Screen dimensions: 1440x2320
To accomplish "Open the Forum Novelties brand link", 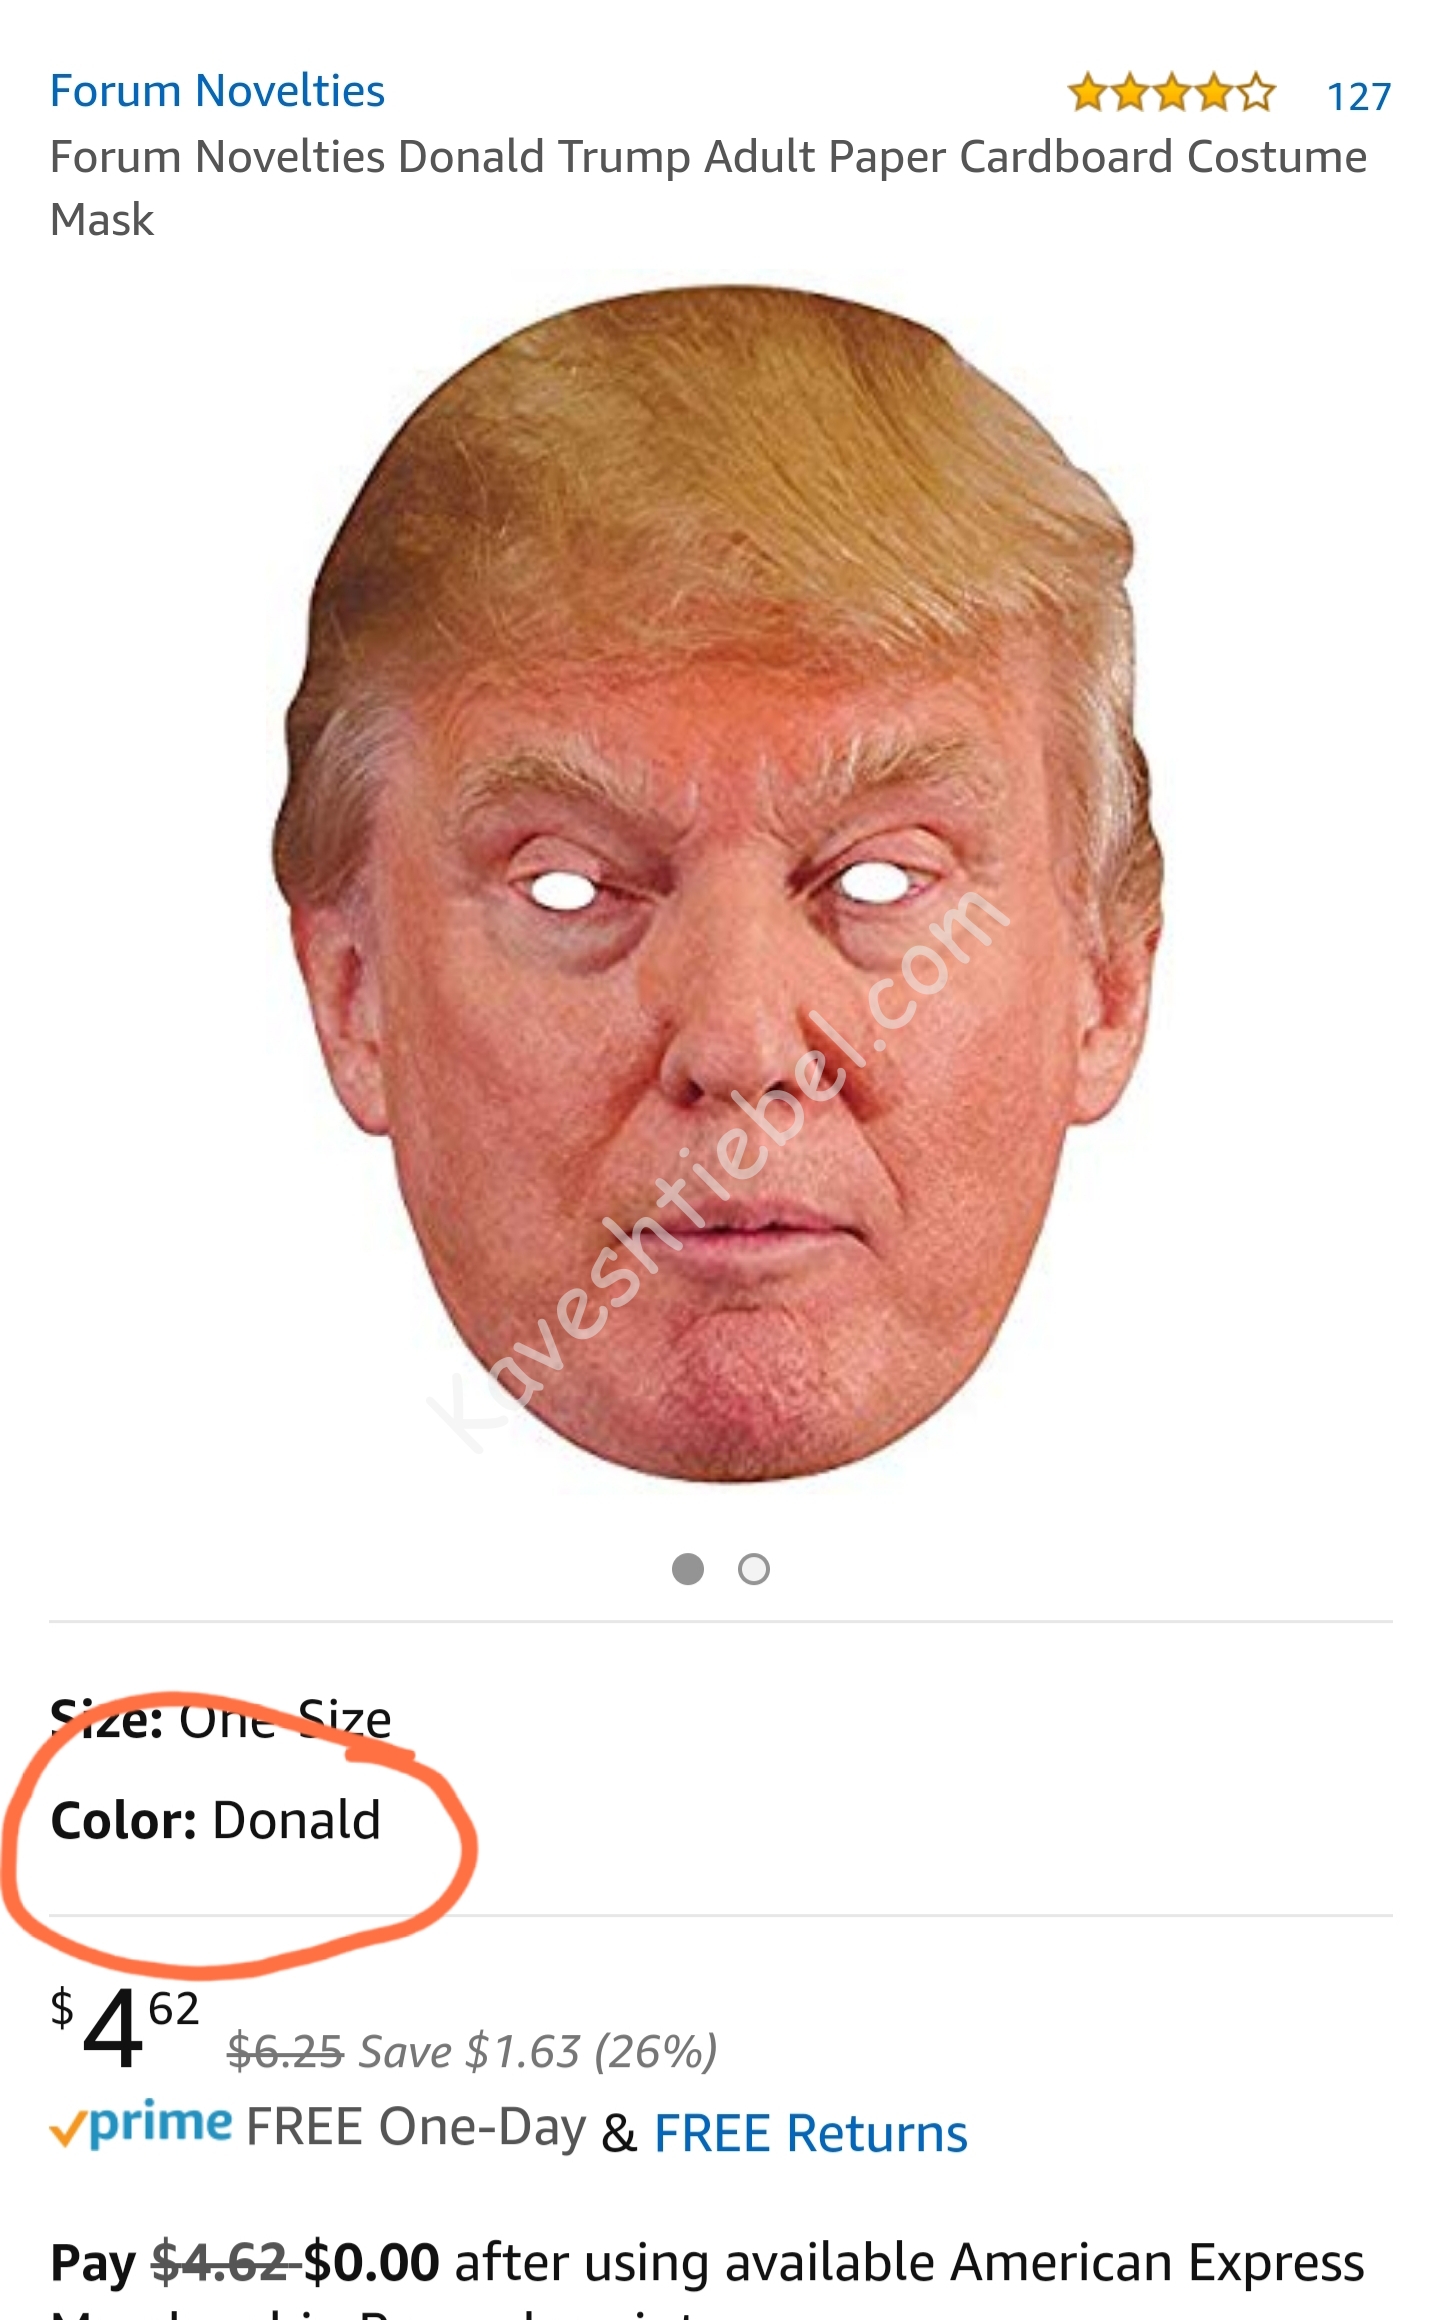I will (x=217, y=91).
